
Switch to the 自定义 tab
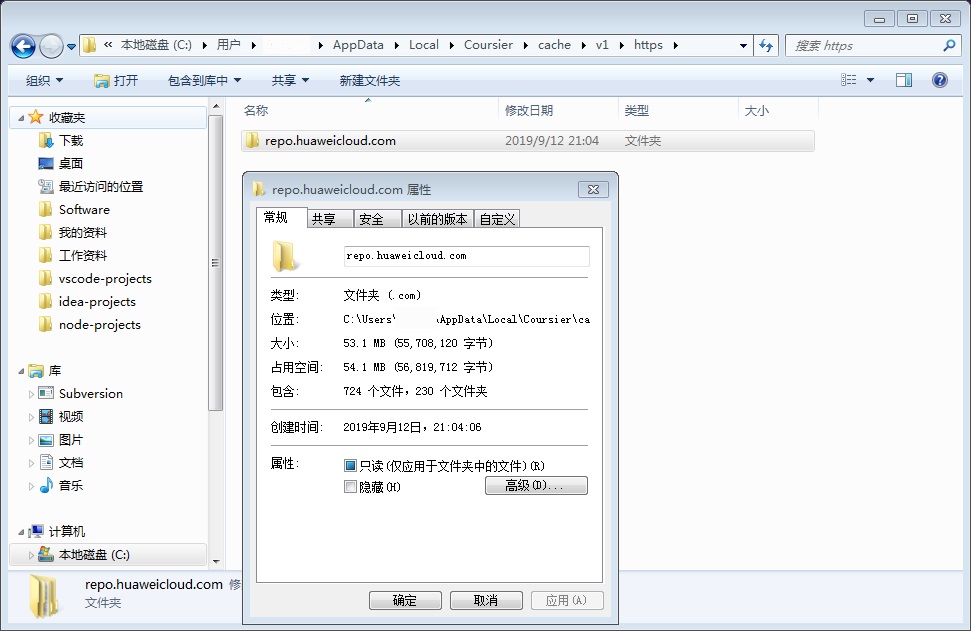tap(497, 217)
